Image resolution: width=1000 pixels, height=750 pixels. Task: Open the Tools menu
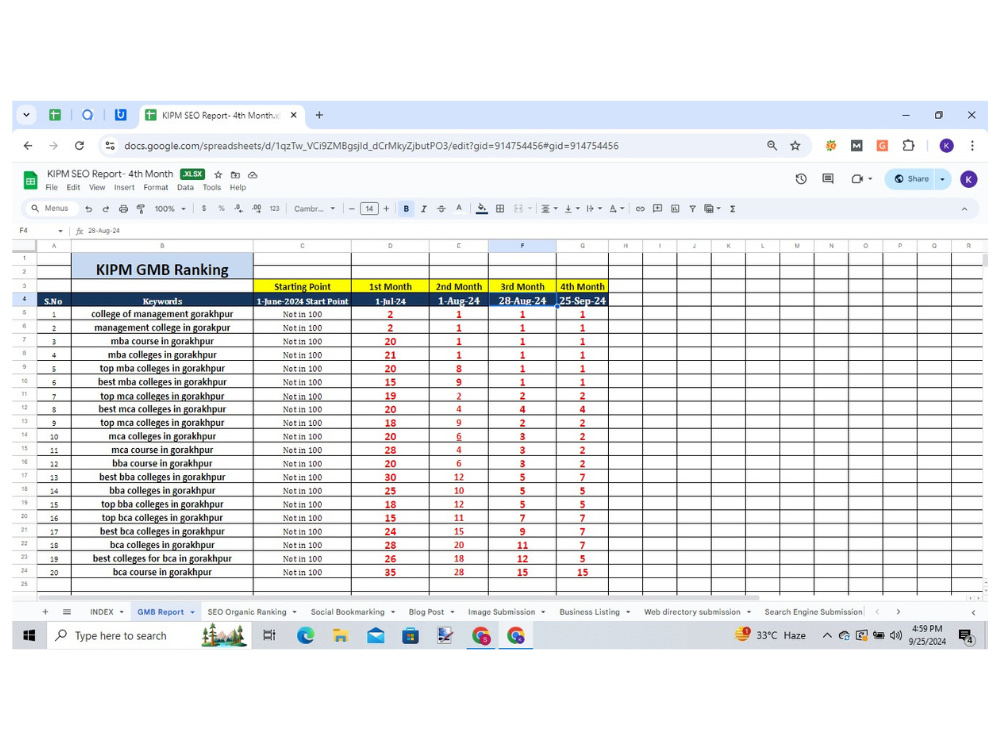click(x=212, y=188)
